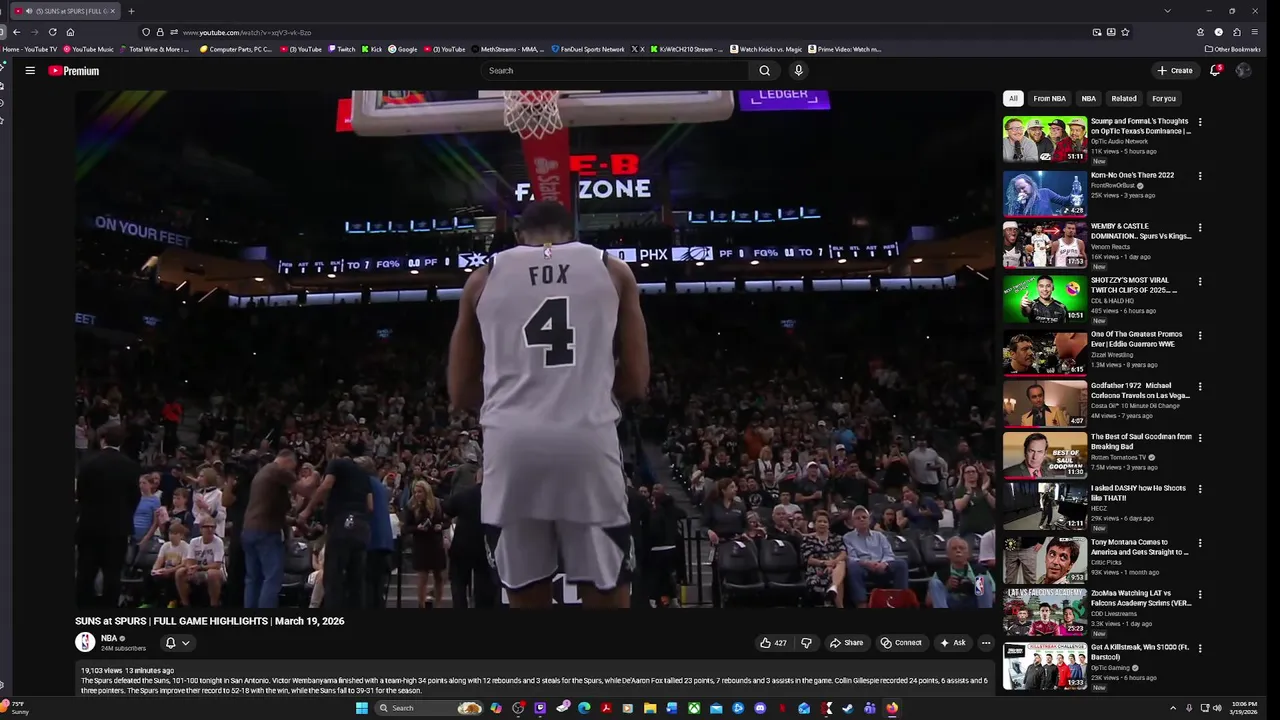Select the All filter chip
This screenshot has height=720, width=1280.
(1013, 98)
